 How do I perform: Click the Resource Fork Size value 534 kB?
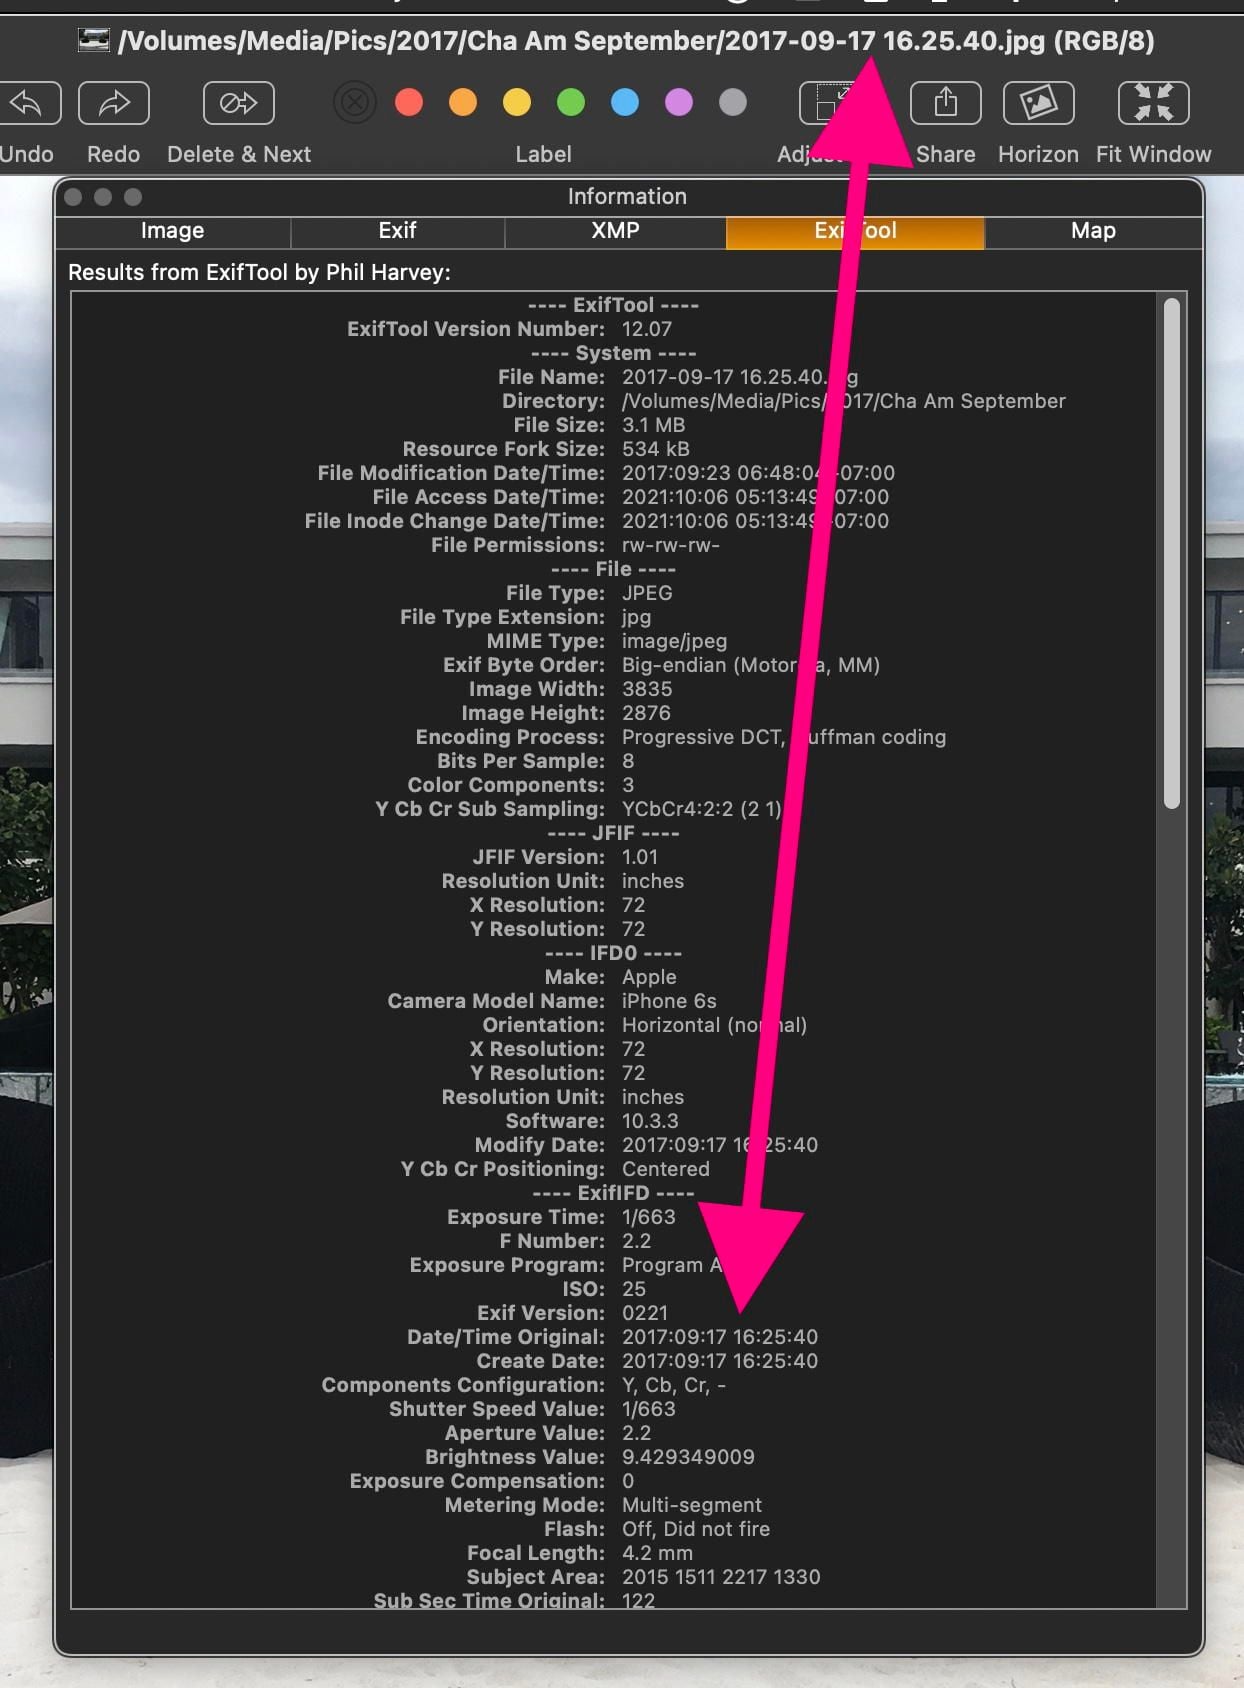656,449
